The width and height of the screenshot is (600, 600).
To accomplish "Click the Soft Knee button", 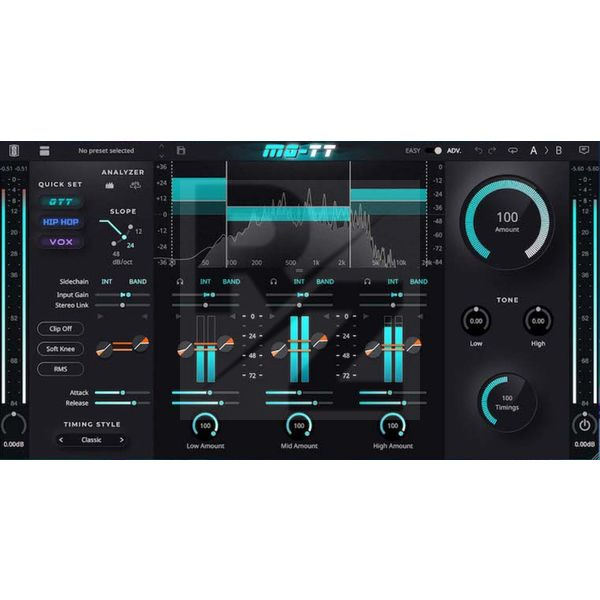I will 60,349.
